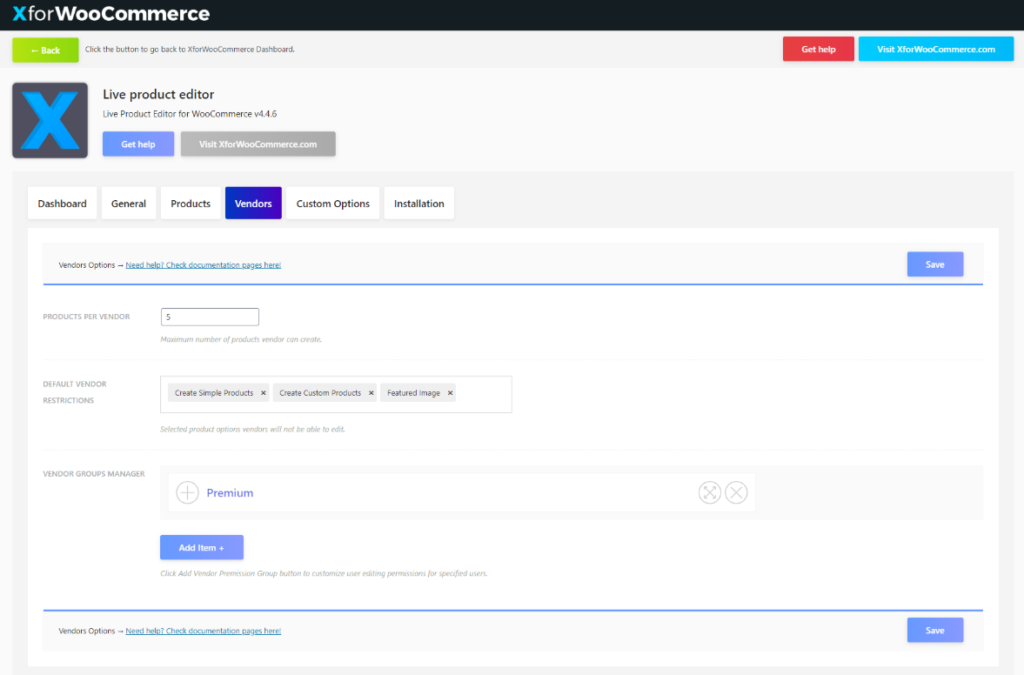Expand the Premium vendor group with plus icon
The width and height of the screenshot is (1024, 675).
187,492
